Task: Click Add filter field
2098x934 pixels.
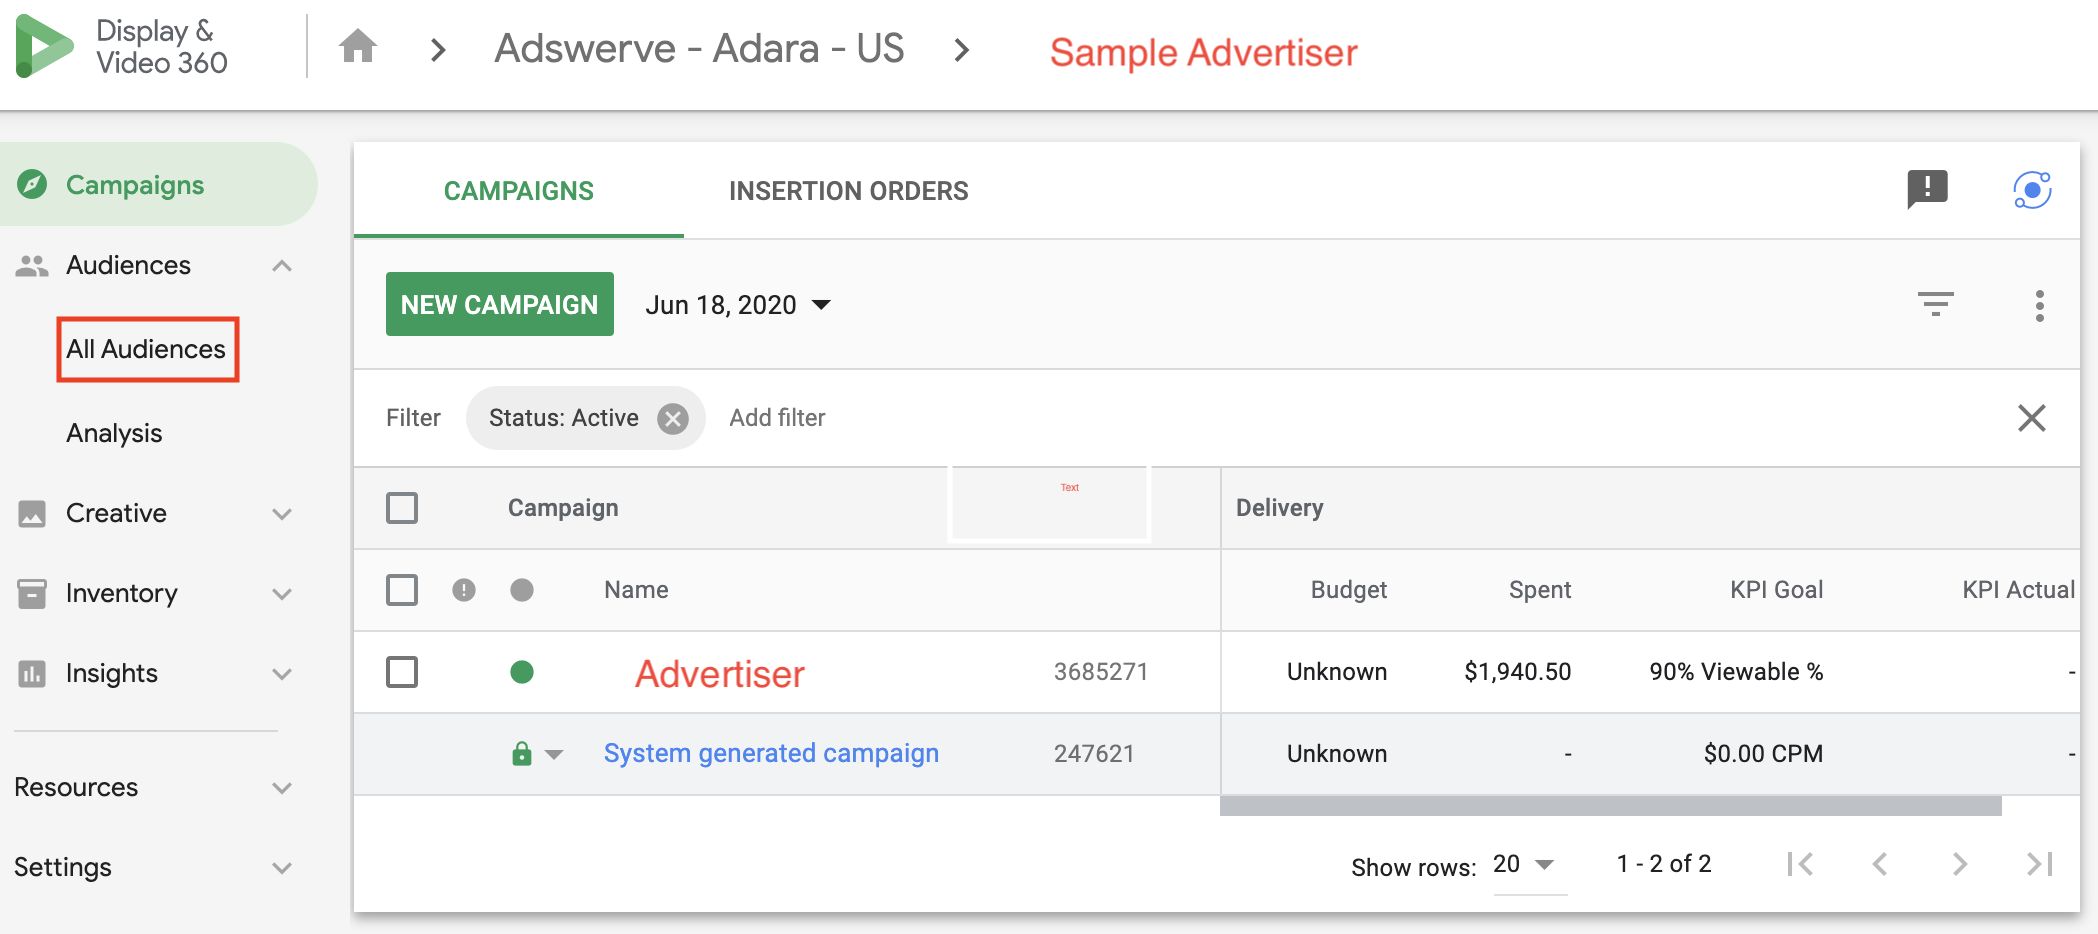Action: pyautogui.click(x=777, y=418)
